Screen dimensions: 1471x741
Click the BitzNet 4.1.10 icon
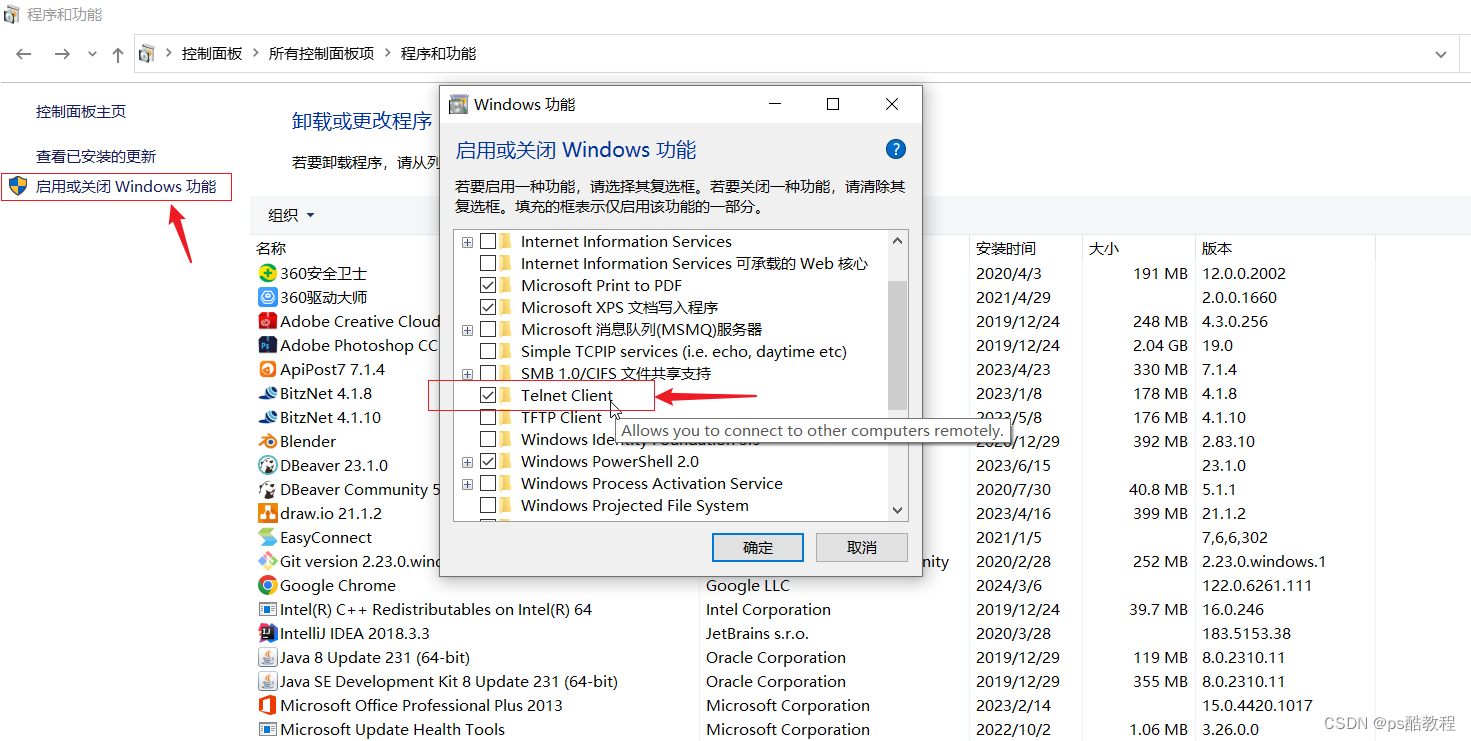267,417
